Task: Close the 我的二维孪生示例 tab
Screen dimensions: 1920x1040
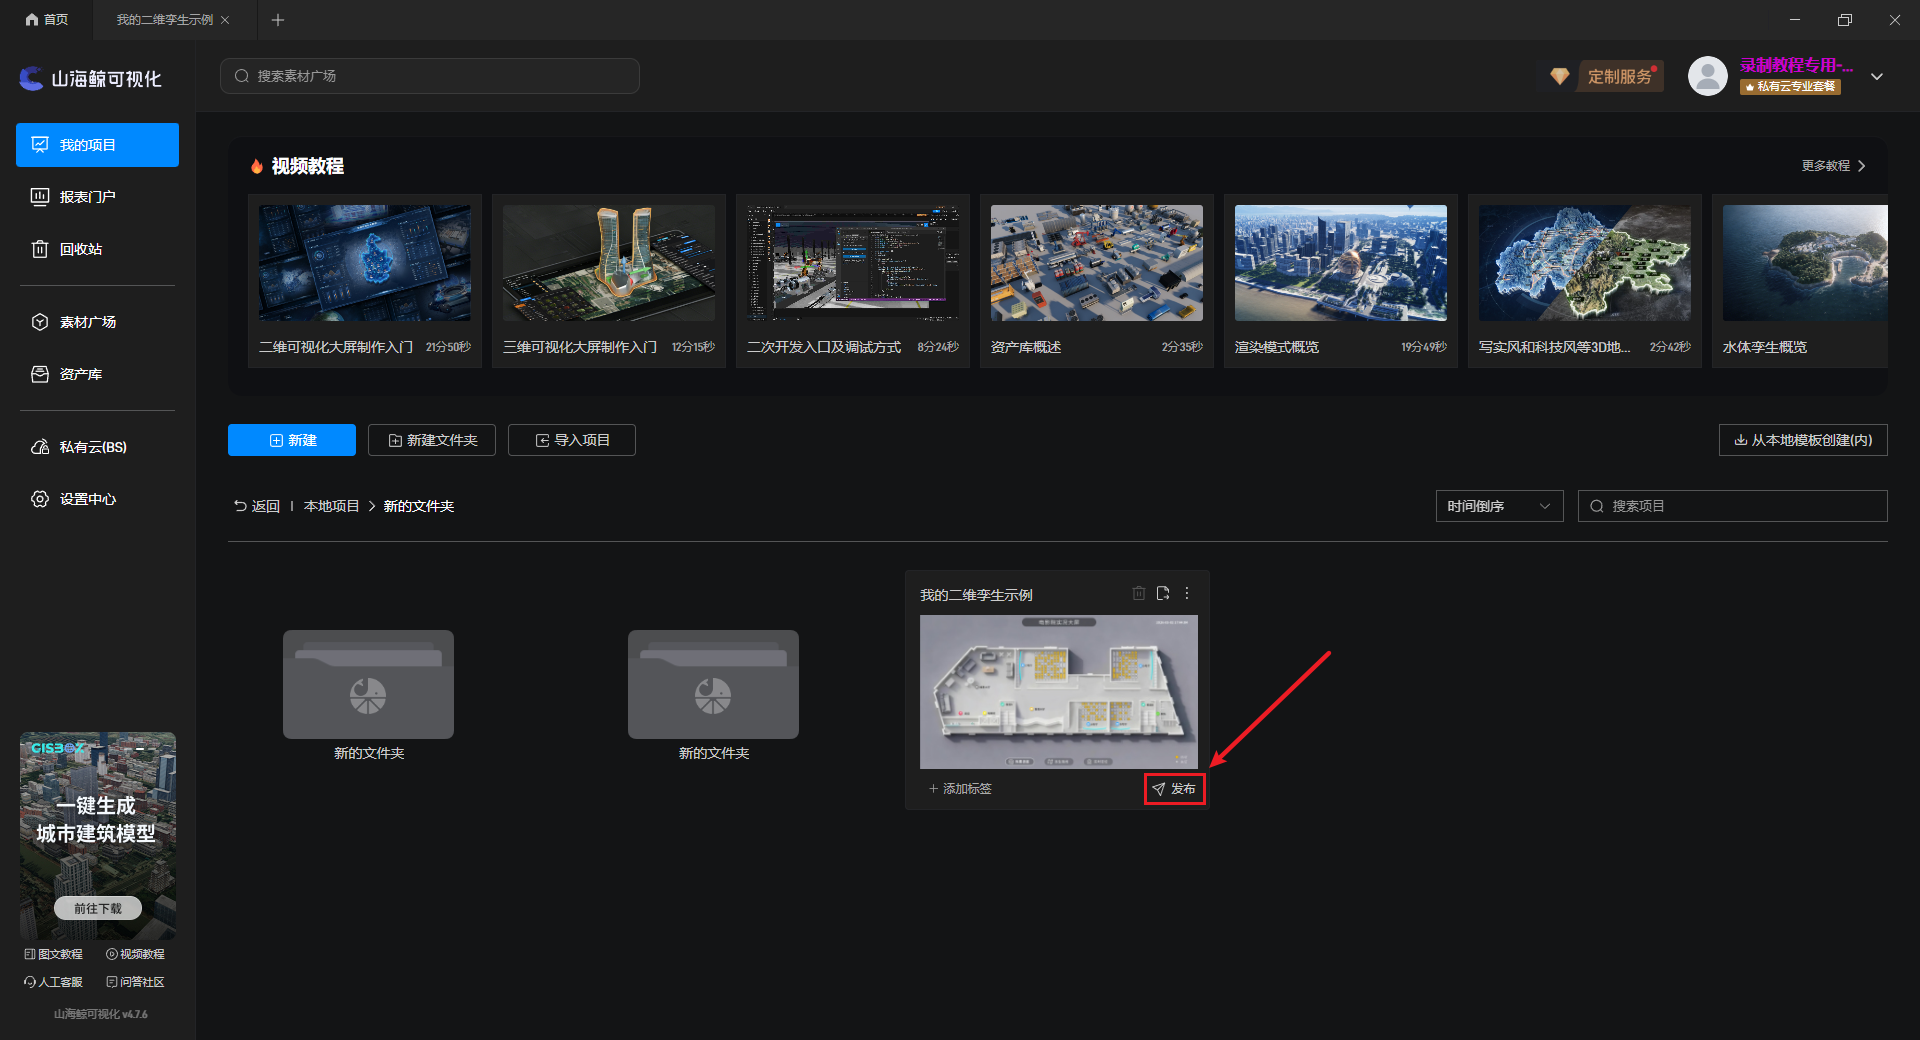Action: tap(225, 19)
